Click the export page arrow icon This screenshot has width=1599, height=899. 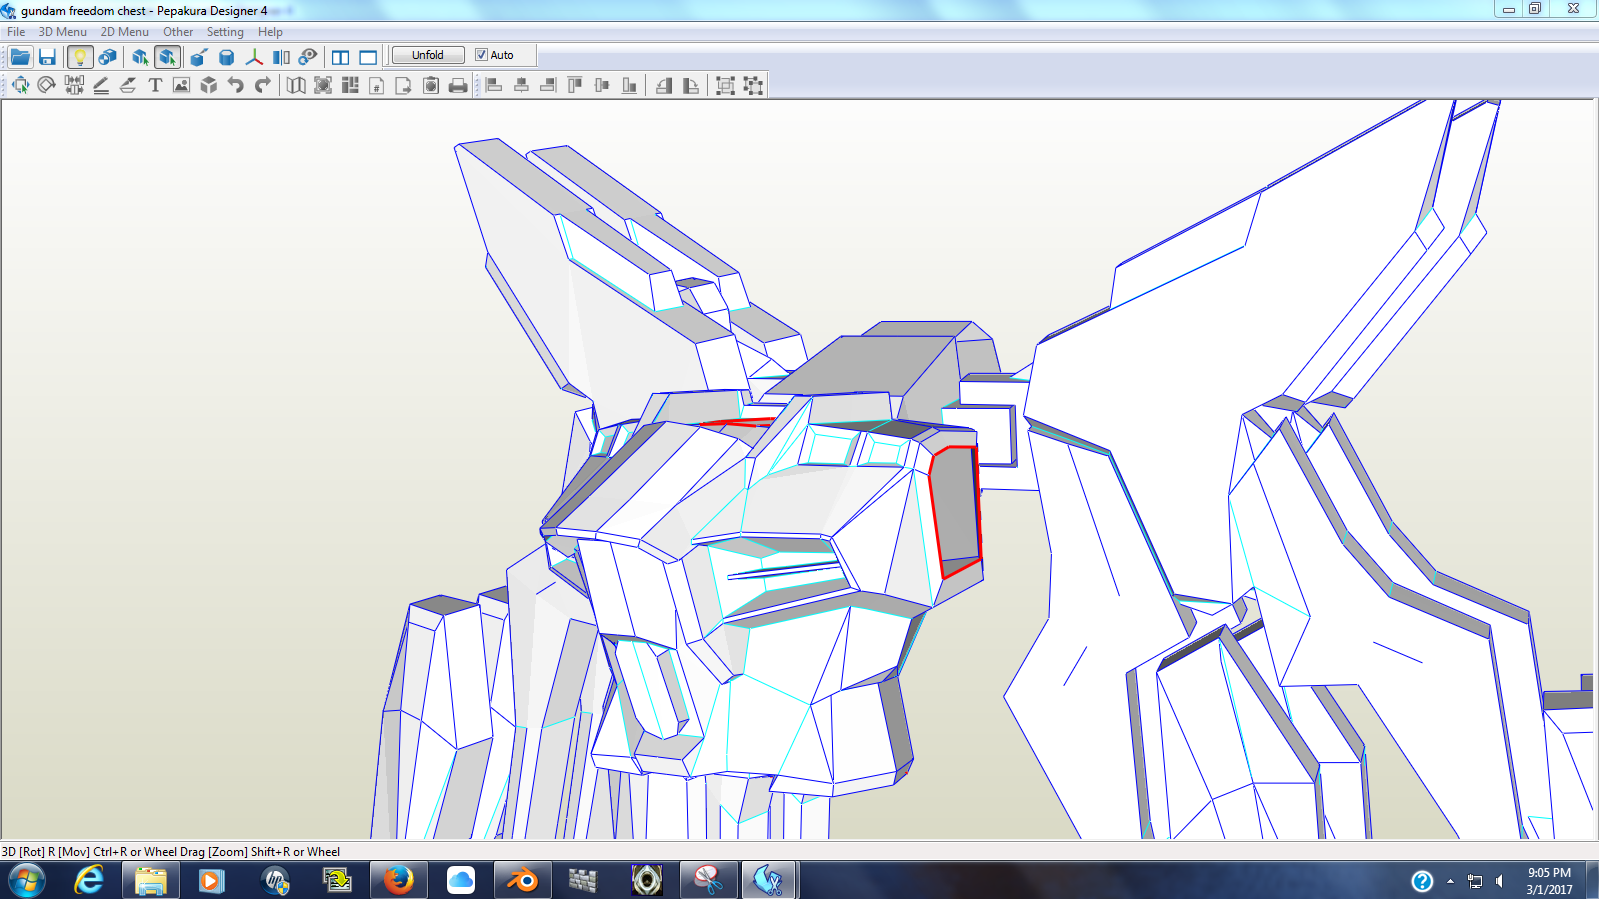(x=404, y=85)
